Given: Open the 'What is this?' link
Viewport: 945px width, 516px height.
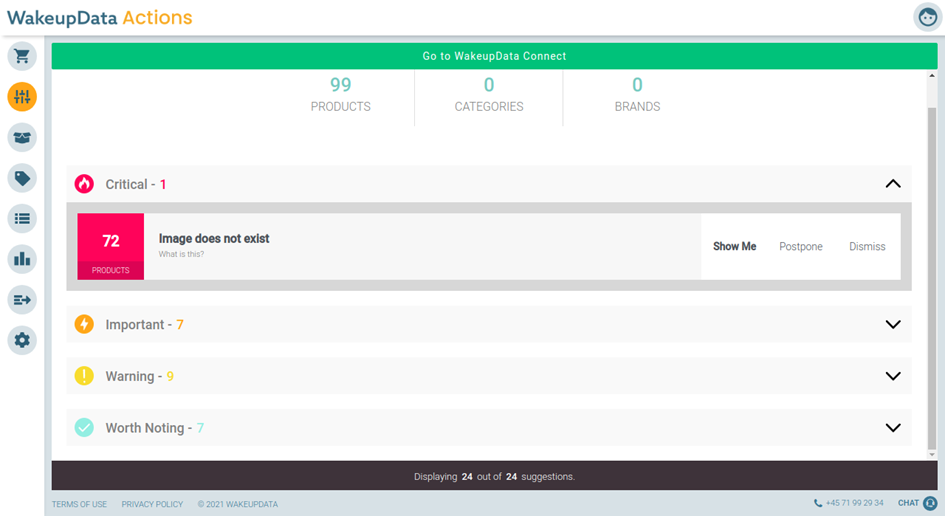Looking at the screenshot, I should [x=181, y=254].
